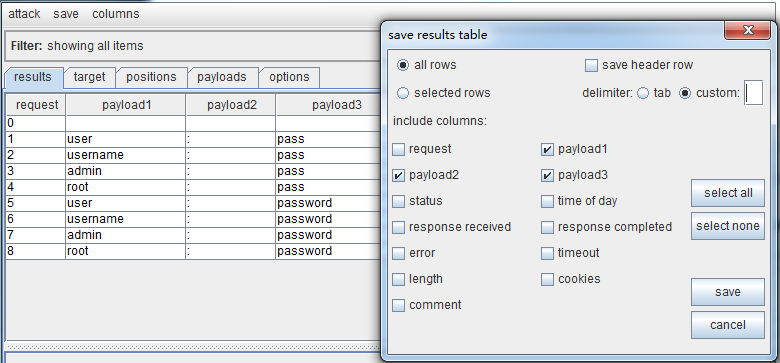Check the timeout column checkbox

(x=547, y=253)
